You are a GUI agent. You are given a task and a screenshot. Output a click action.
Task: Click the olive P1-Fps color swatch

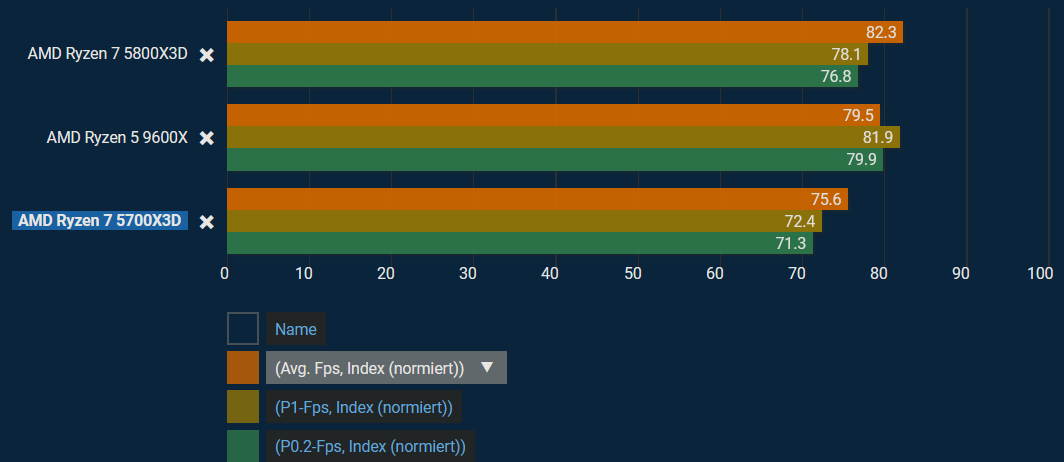coord(243,407)
